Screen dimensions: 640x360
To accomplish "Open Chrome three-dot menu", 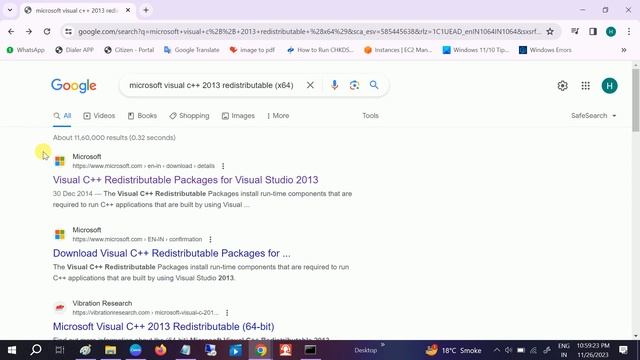I will coord(629,31).
